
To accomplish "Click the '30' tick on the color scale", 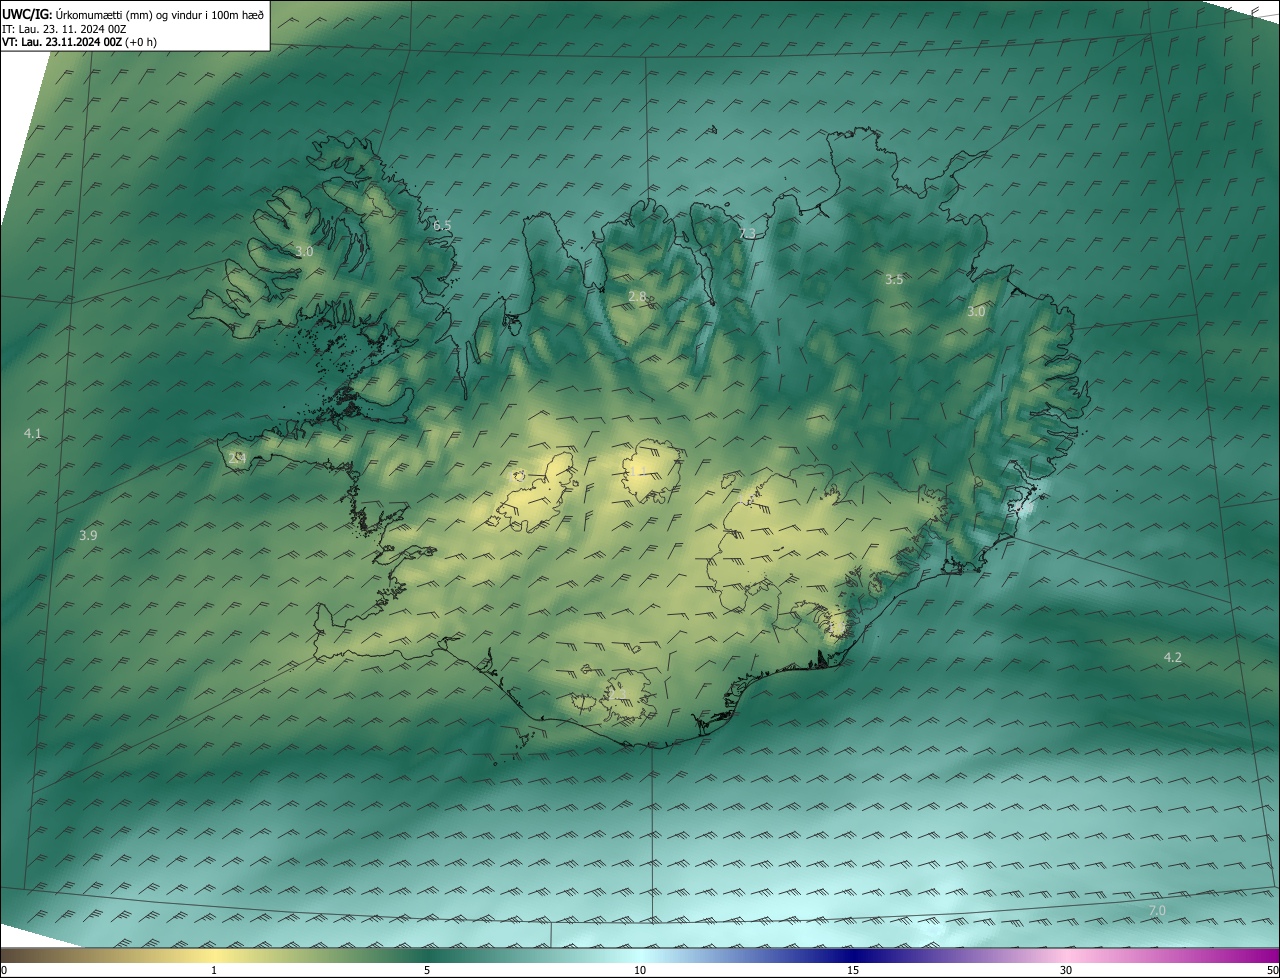I will coord(1066,971).
